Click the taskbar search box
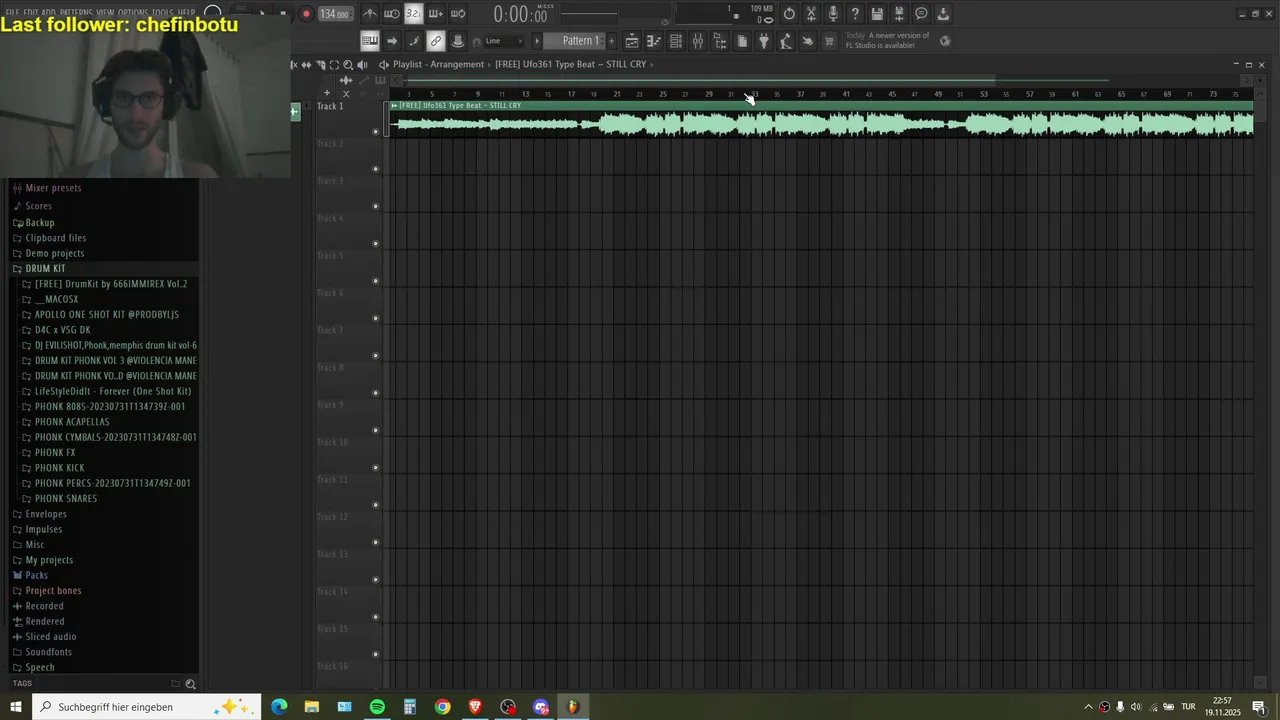Screen dimensions: 1280x720 (147, 707)
